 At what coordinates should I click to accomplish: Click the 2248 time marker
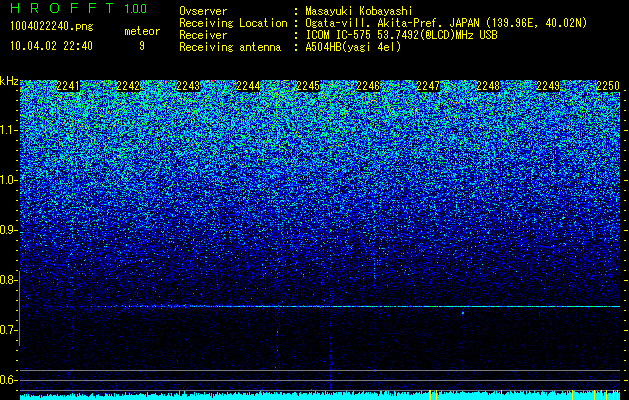click(x=488, y=86)
